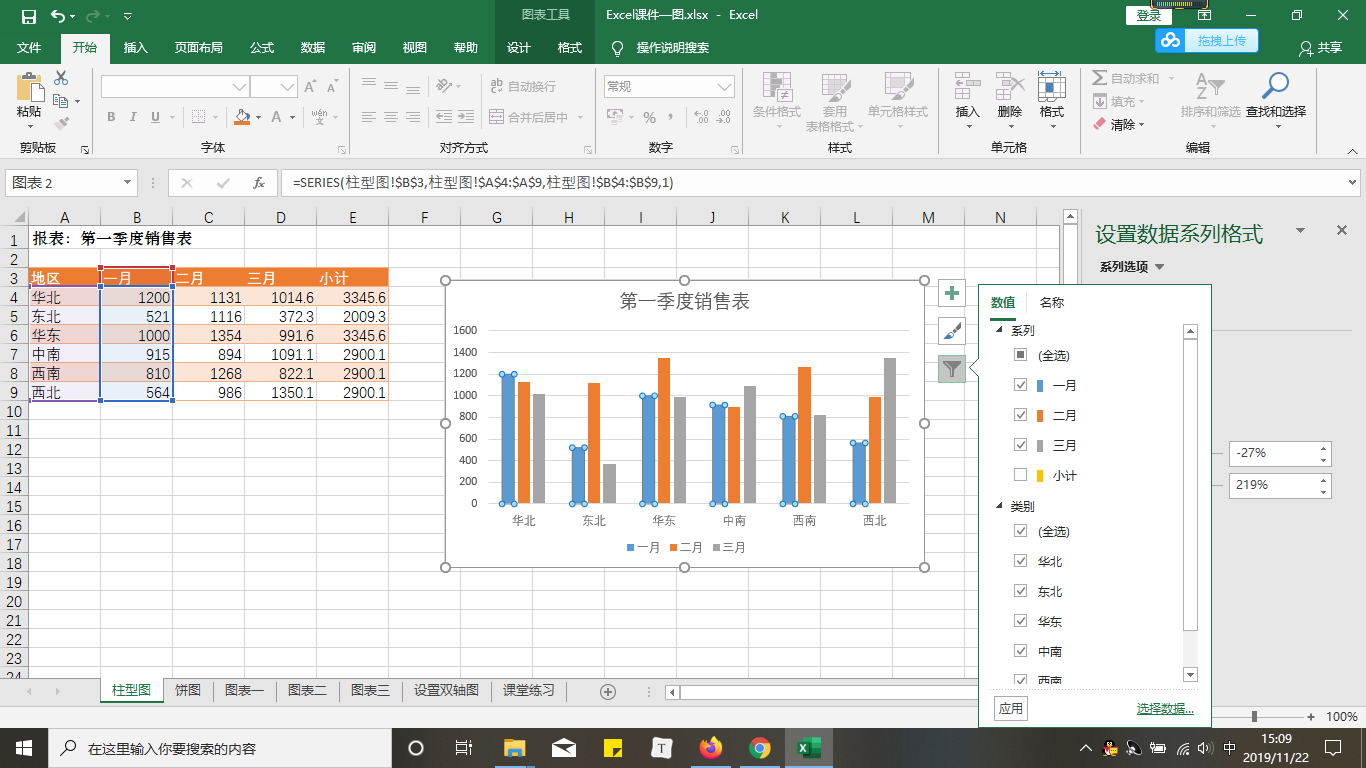Viewport: 1366px width, 768px height.
Task: Click the insert function fx icon
Action: point(259,183)
